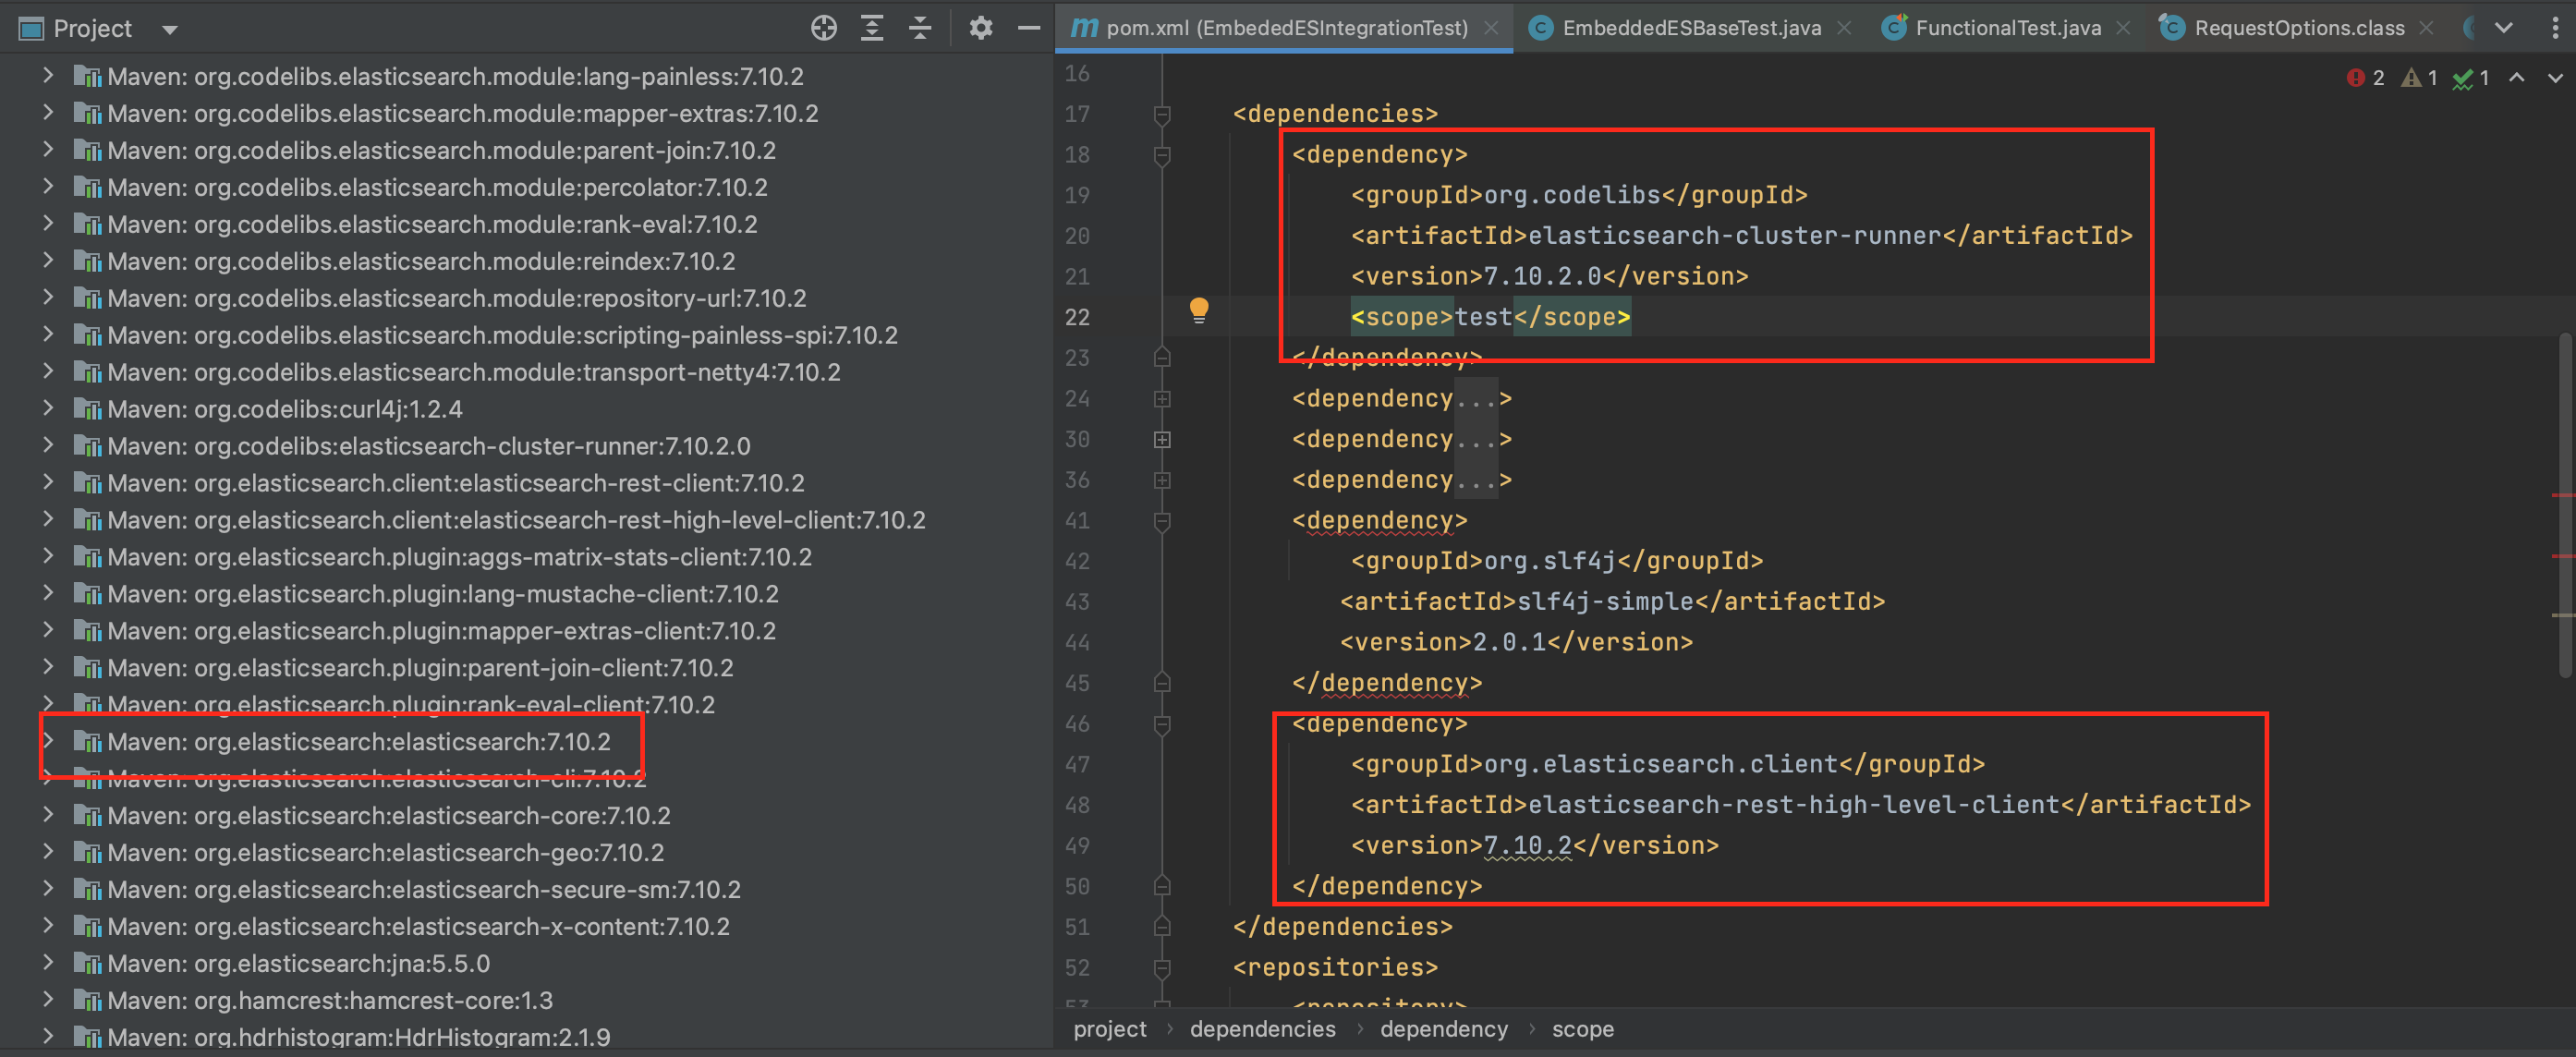Click the dependencies breadcrumb at the bottom
This screenshot has height=1057, width=2576.
pyautogui.click(x=1262, y=1028)
